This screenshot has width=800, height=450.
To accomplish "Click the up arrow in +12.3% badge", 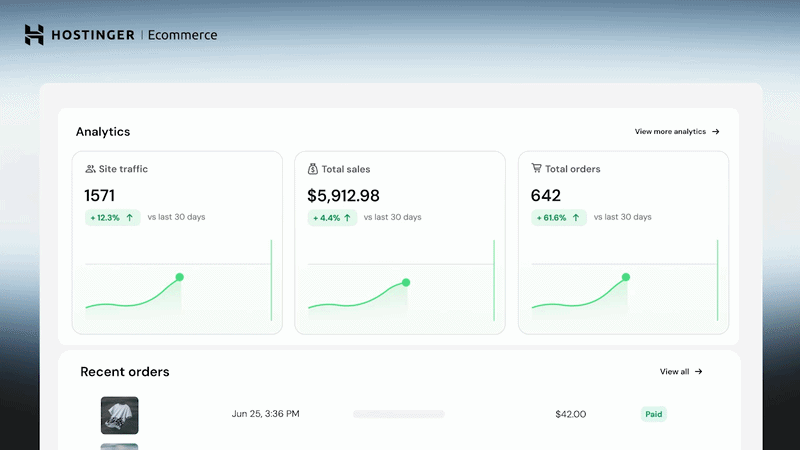I will 130,217.
